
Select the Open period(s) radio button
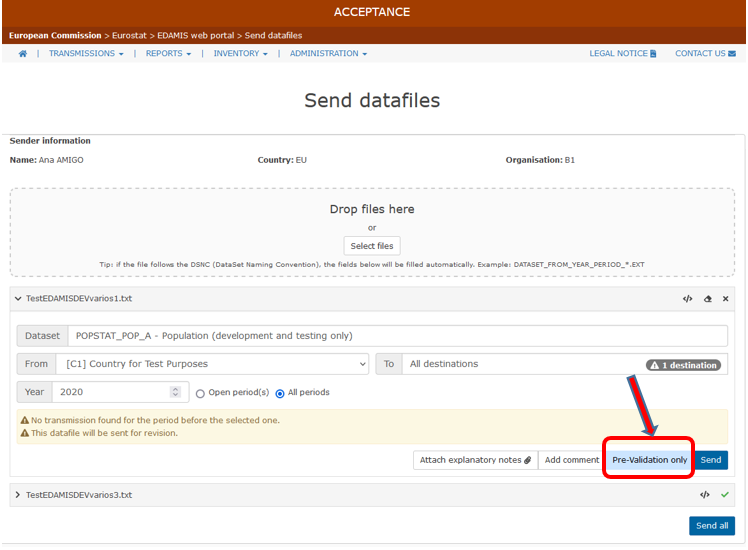pyautogui.click(x=200, y=394)
